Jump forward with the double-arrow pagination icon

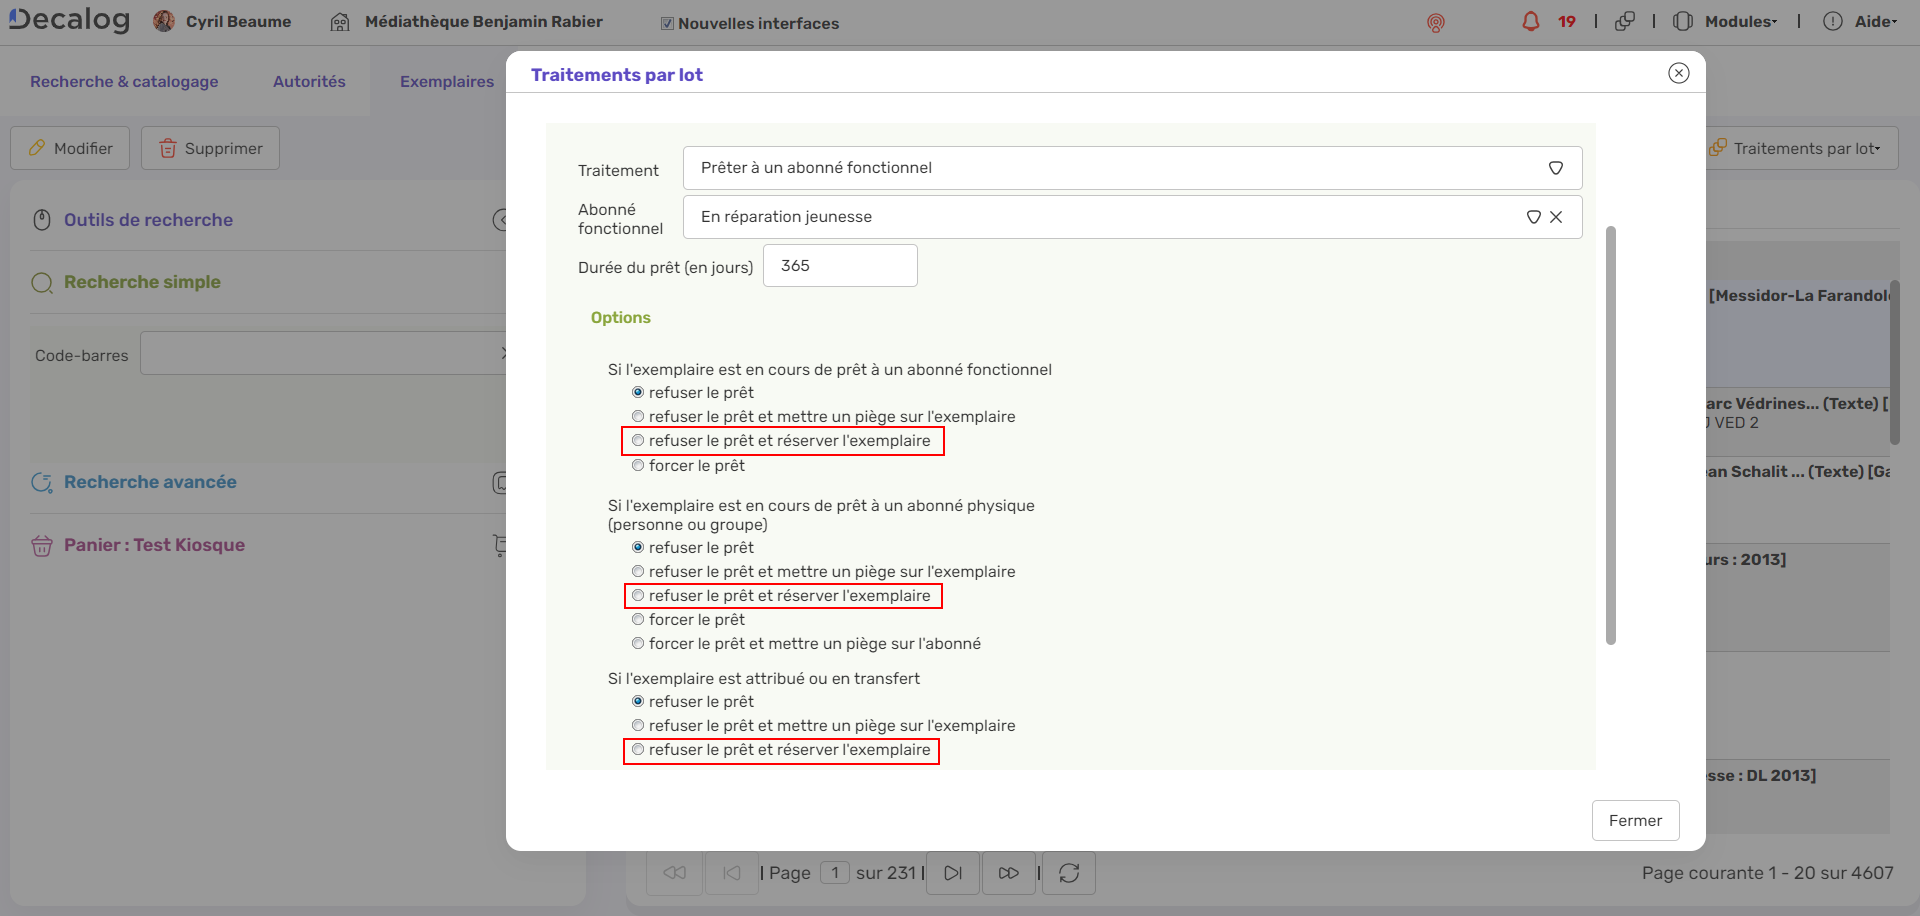pyautogui.click(x=1009, y=872)
